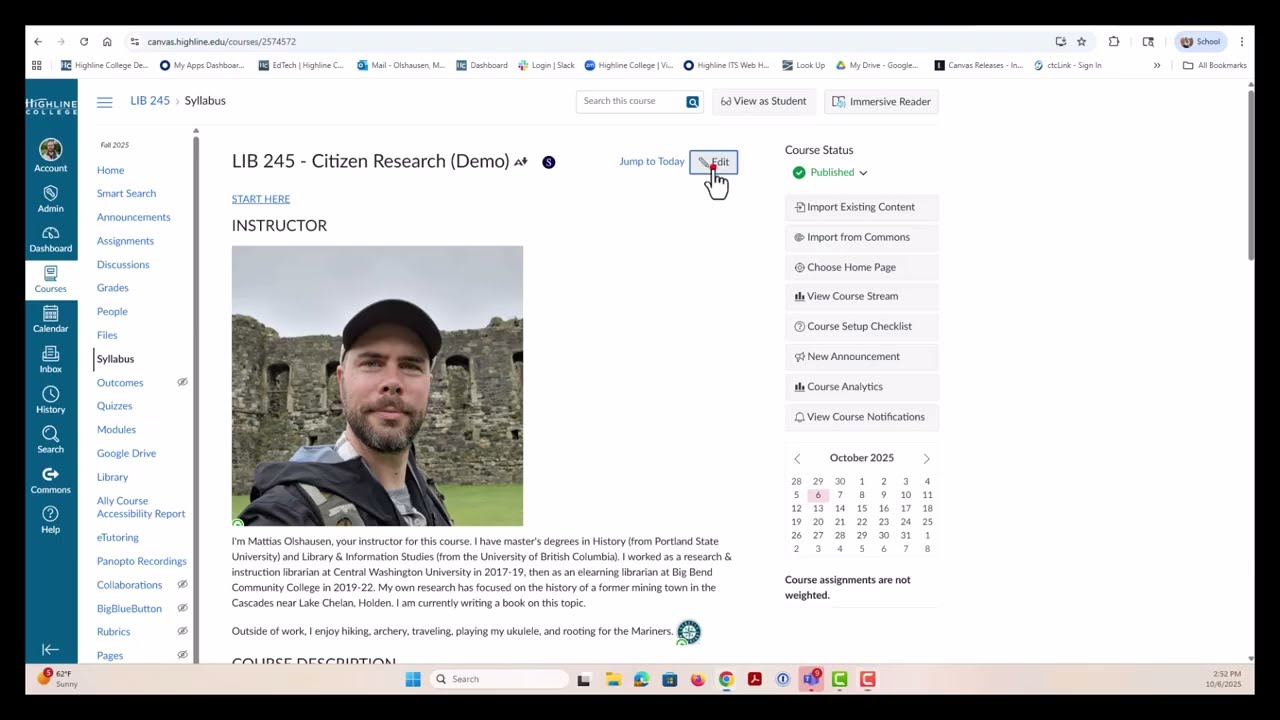Select October 6 in mini calendar
This screenshot has width=1280, height=720.
[818, 495]
